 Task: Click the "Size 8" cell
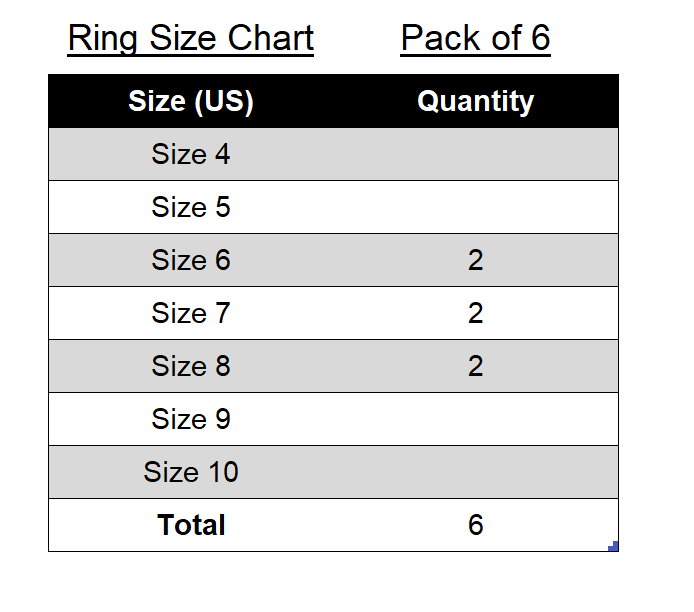pos(191,366)
